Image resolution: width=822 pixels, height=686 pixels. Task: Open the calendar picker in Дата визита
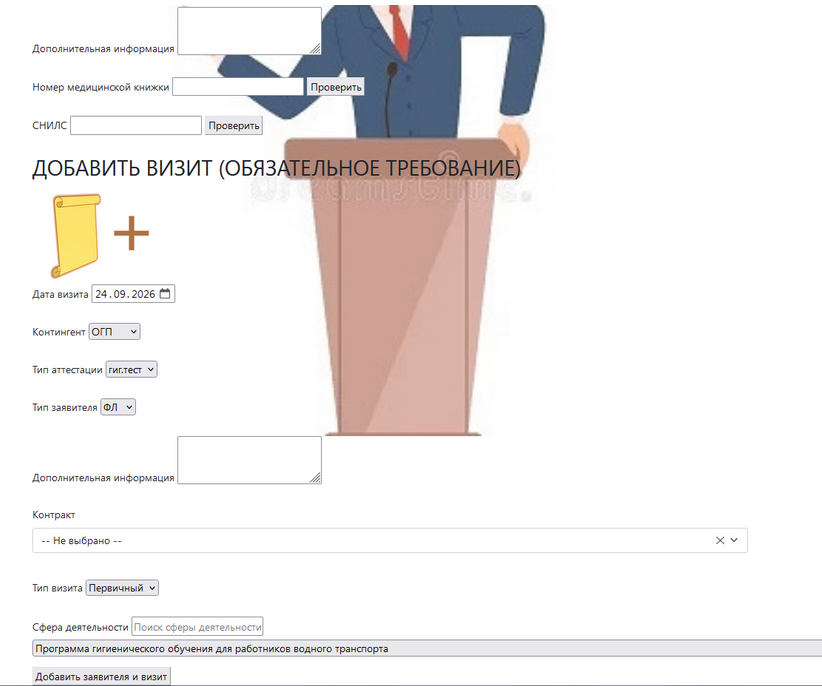[x=165, y=293]
